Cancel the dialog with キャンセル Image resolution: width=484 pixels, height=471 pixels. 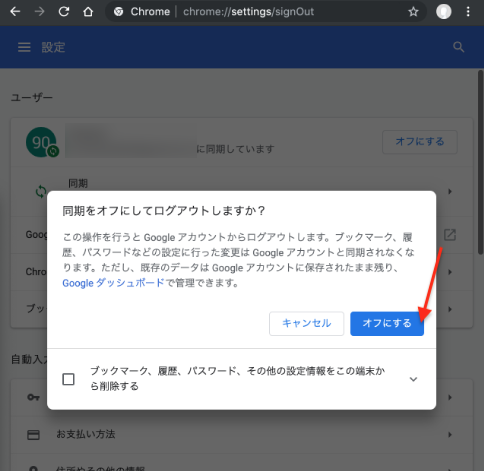(x=306, y=323)
